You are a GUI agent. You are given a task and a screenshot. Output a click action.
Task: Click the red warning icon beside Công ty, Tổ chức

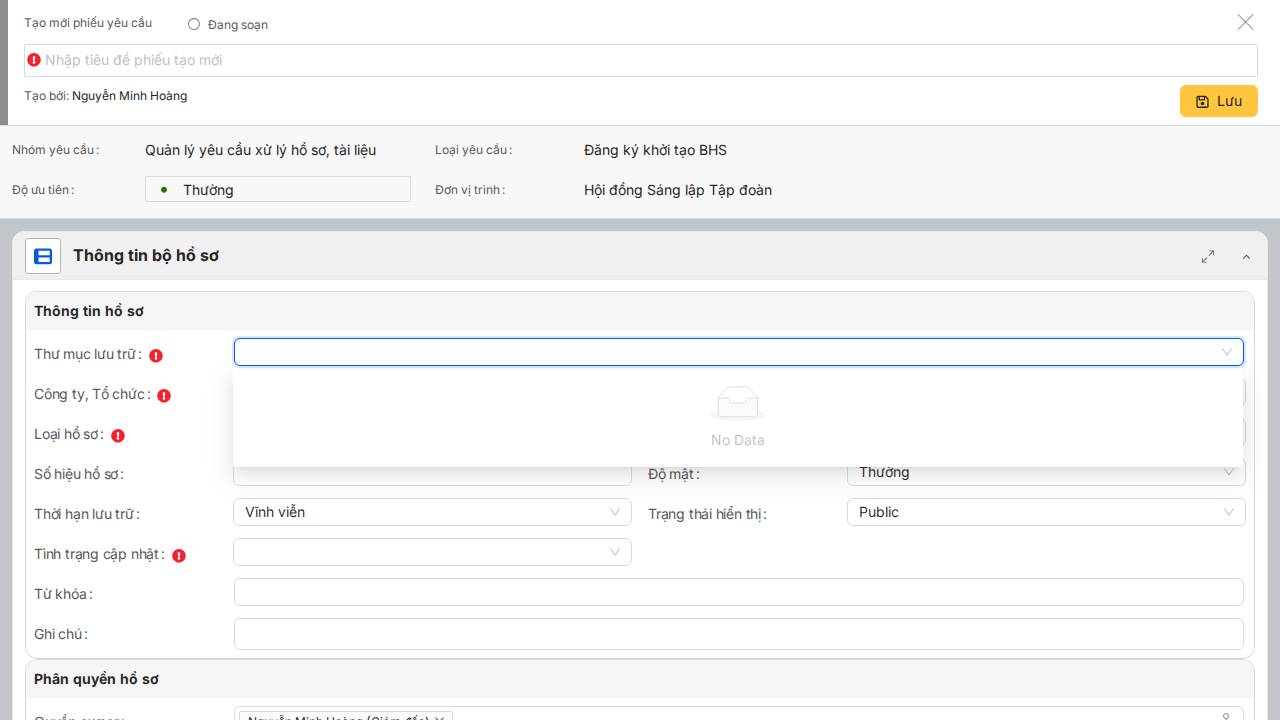click(x=164, y=395)
